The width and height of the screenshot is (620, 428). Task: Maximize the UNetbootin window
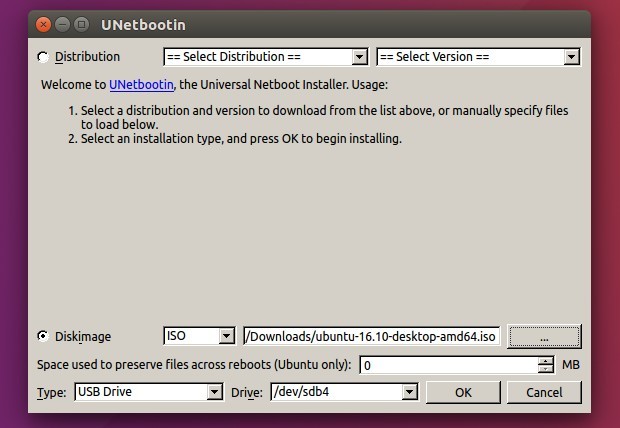point(81,25)
